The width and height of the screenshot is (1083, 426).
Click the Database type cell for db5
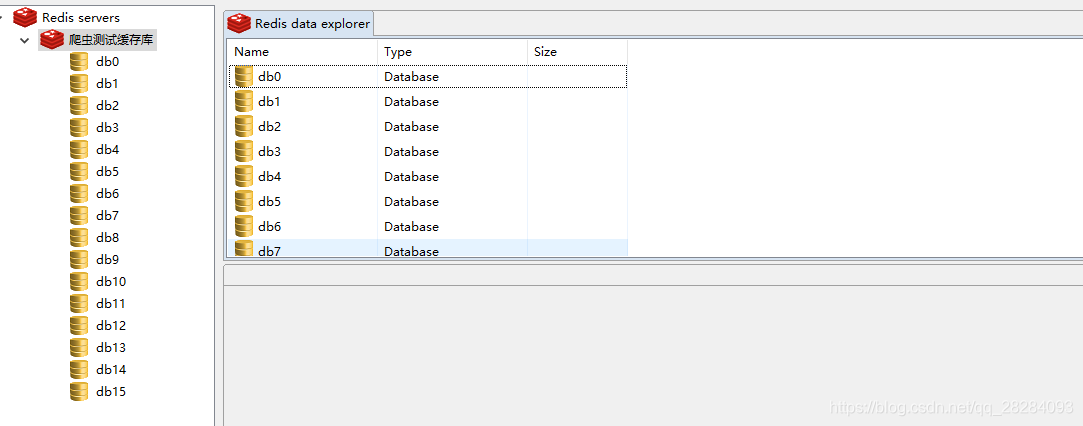click(412, 202)
